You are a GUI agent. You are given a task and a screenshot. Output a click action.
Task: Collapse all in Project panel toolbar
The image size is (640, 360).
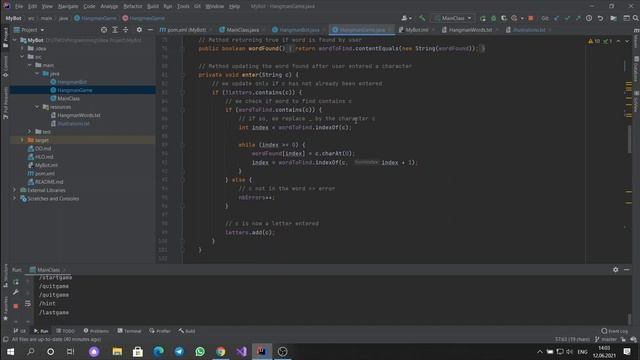[126, 30]
